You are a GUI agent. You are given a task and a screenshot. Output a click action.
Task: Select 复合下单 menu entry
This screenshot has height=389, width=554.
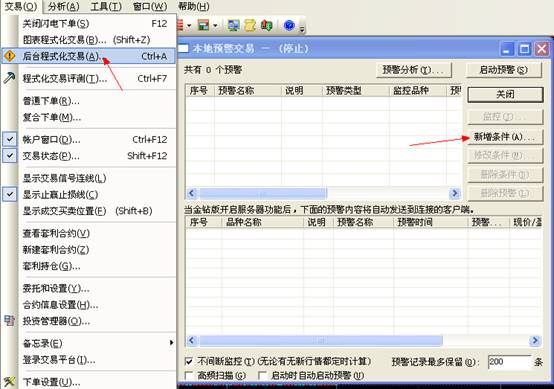88,117
